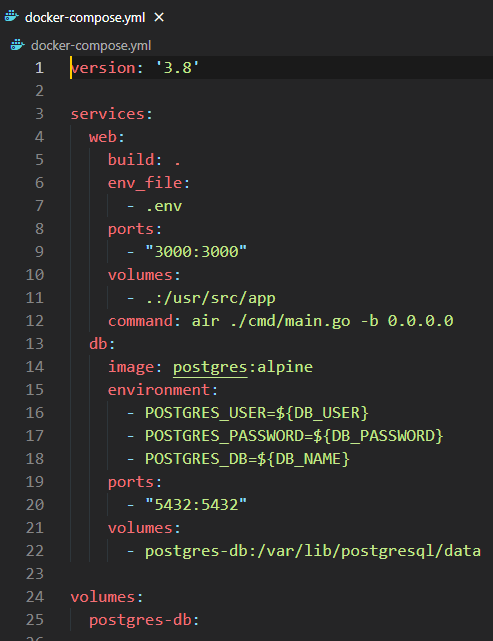
Task: Click the "db:" service key
Action: coord(102,344)
